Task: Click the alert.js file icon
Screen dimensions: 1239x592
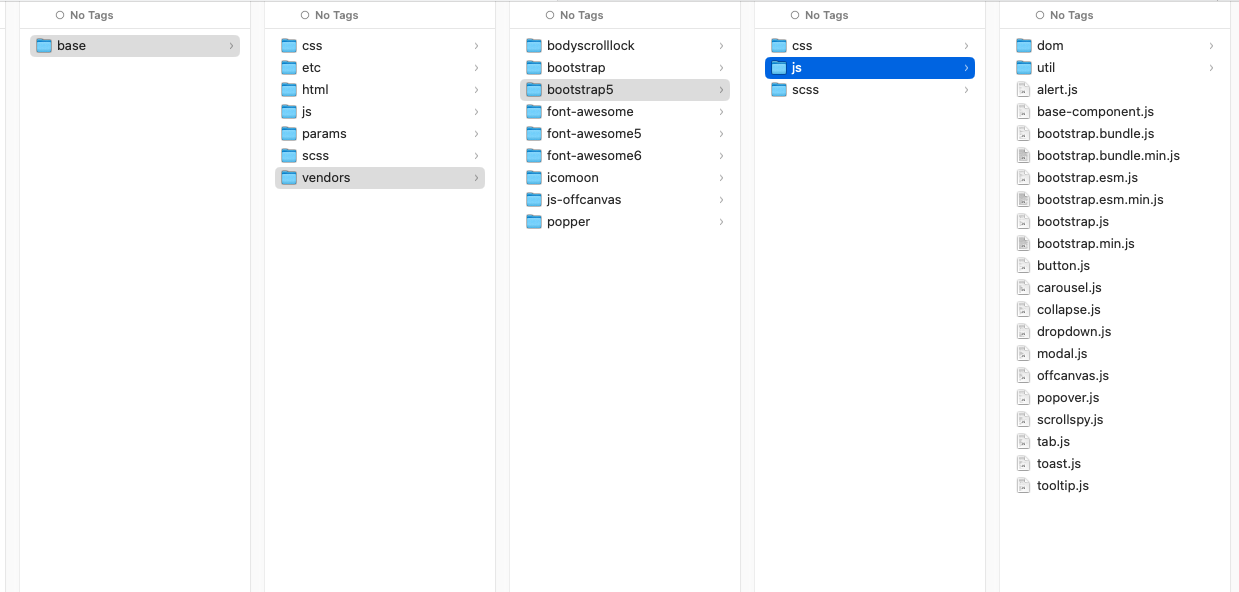Action: pos(1023,90)
